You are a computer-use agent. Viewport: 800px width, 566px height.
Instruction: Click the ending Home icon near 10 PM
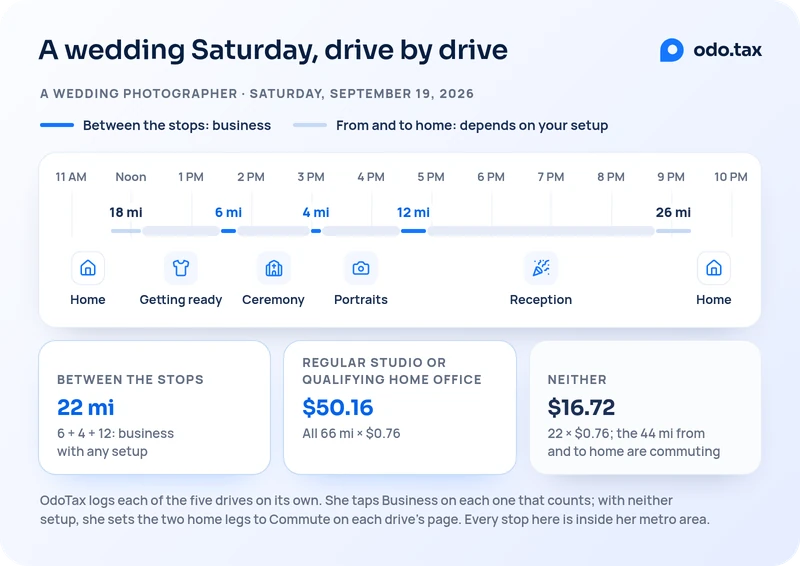click(714, 268)
